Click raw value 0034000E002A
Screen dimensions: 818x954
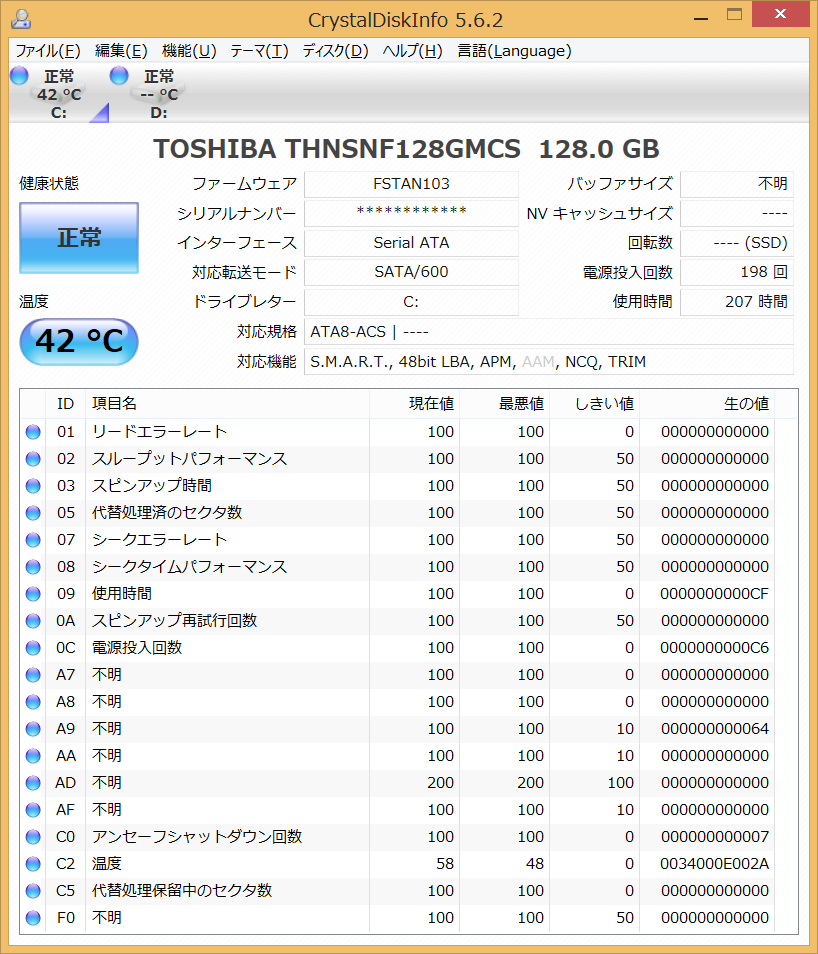point(715,864)
